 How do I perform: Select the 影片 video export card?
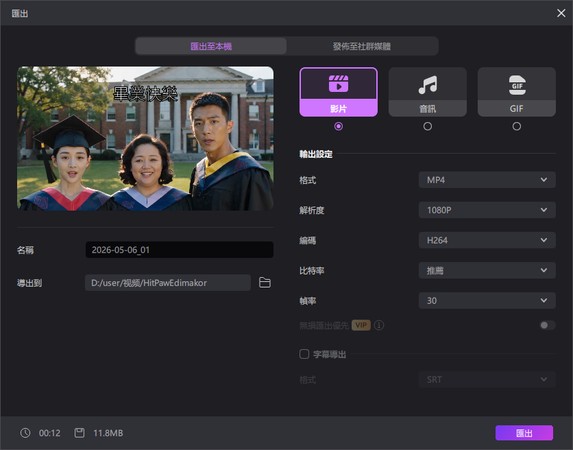(338, 92)
